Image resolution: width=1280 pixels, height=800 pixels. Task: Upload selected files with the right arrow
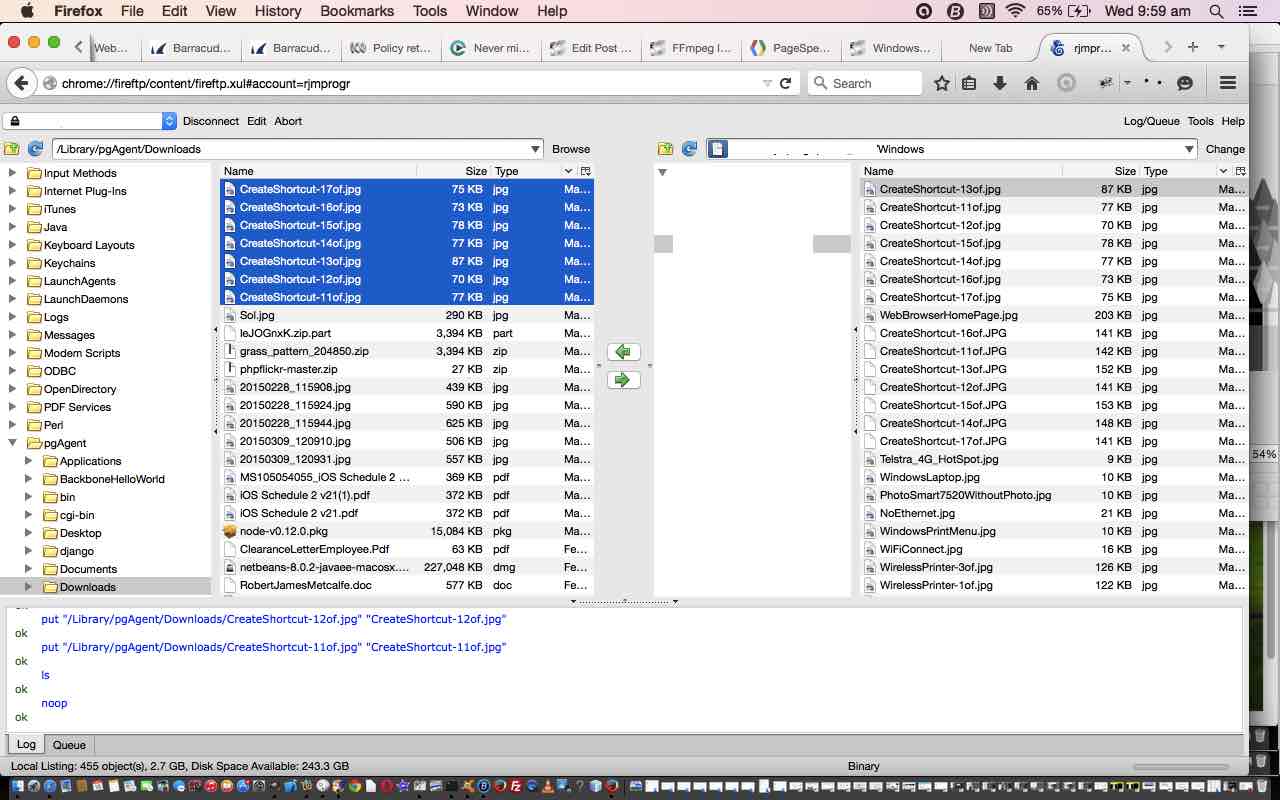[624, 380]
